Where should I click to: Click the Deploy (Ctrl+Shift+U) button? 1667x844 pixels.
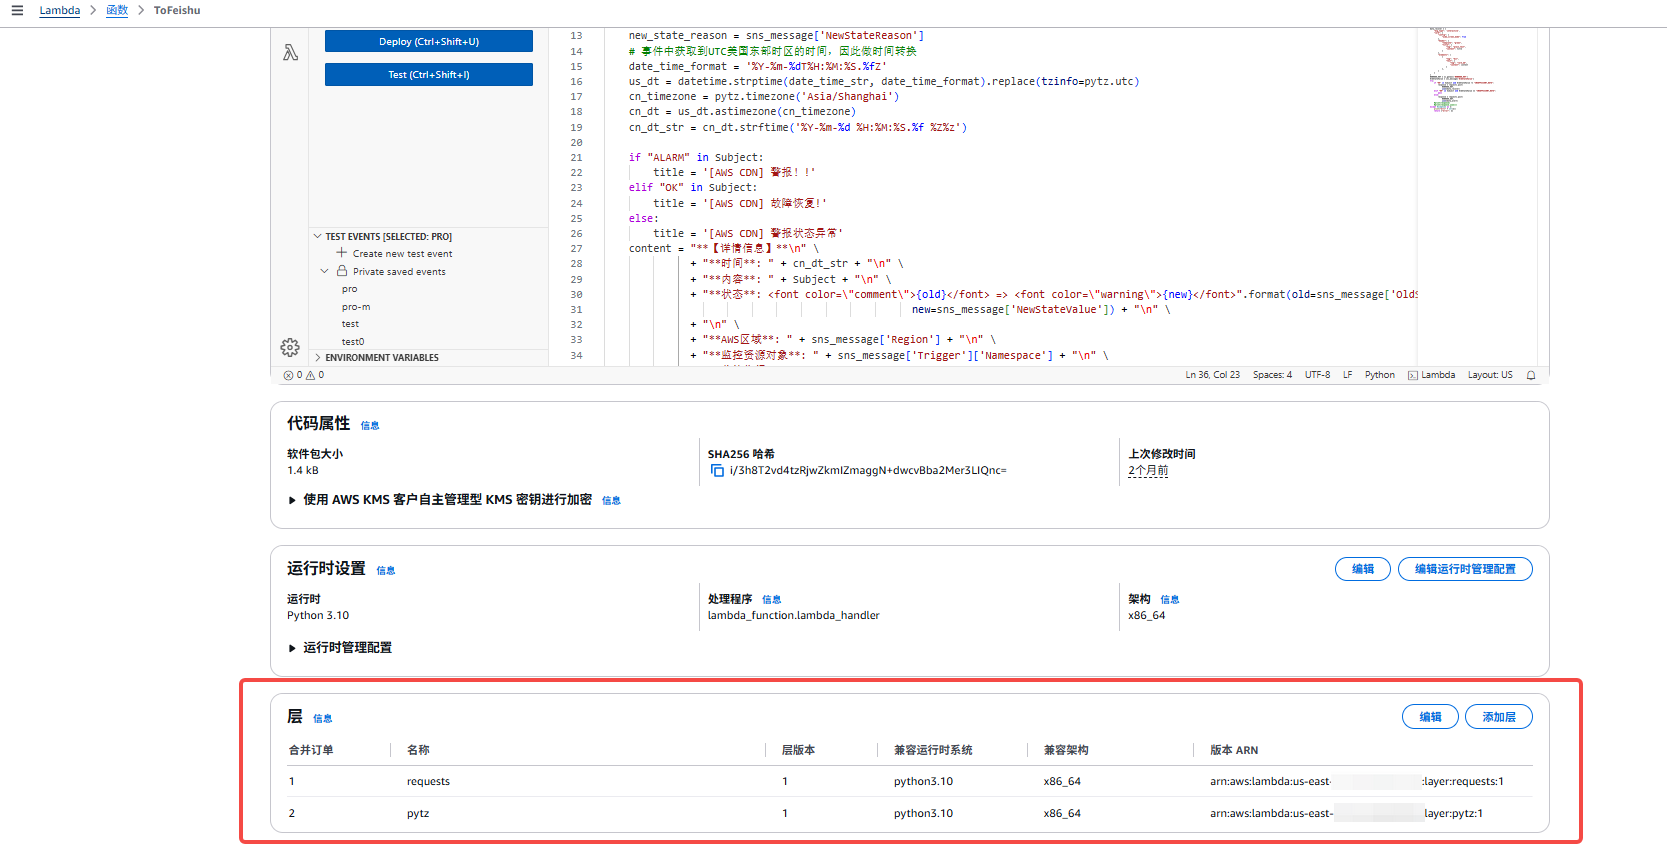click(x=429, y=41)
